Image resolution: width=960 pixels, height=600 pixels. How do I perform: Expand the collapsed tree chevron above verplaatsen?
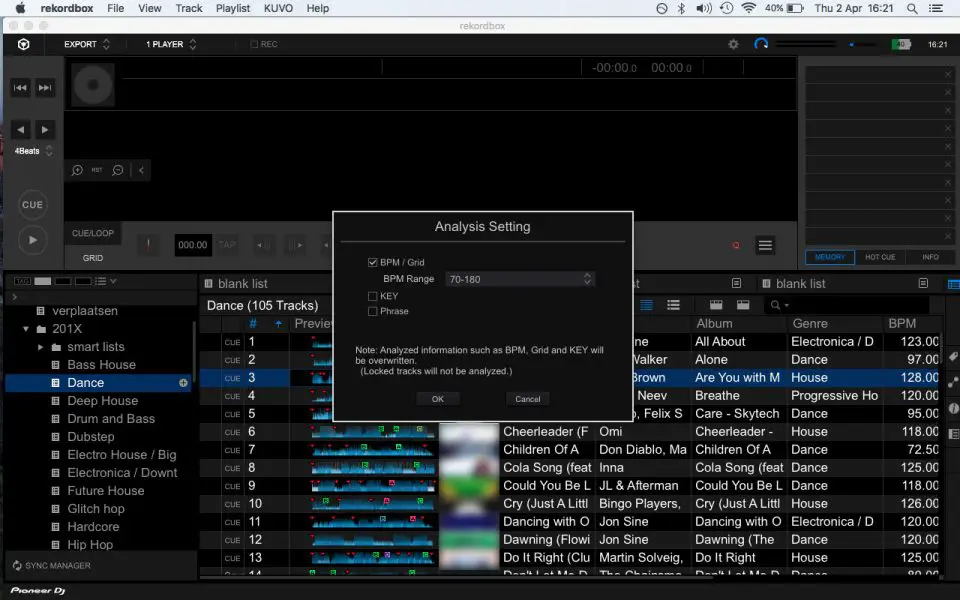point(15,297)
